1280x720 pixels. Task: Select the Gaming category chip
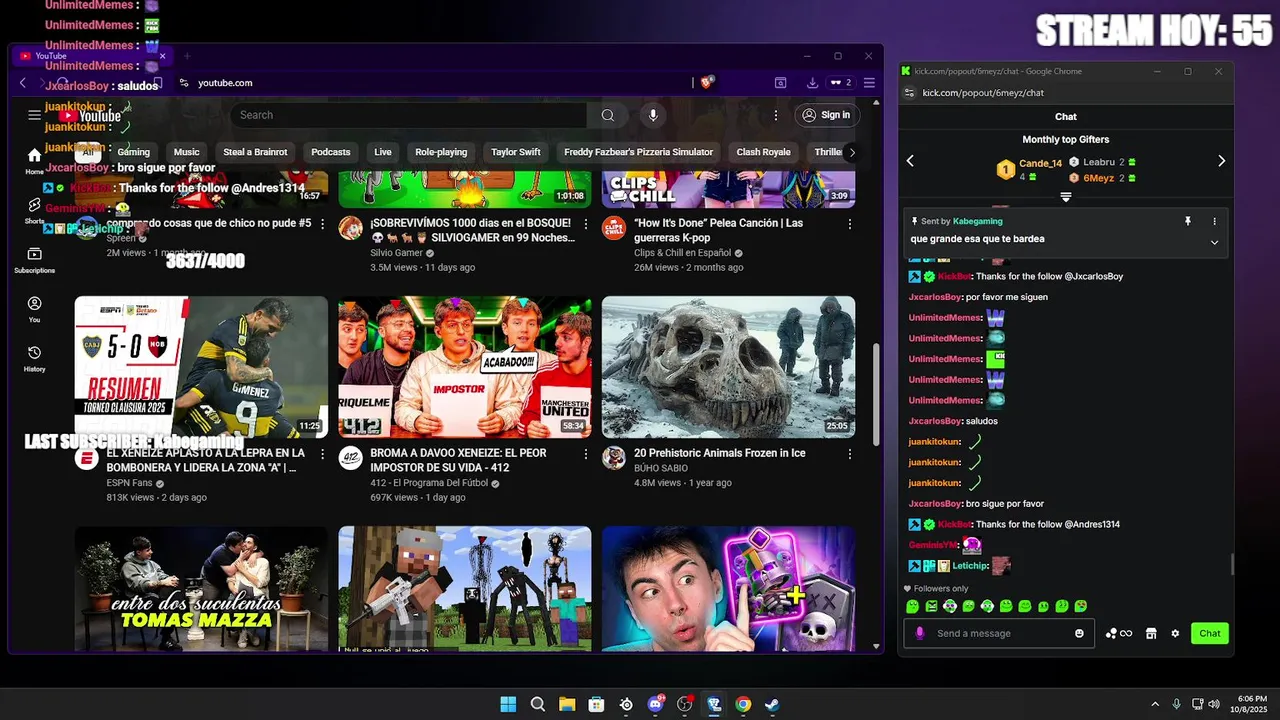[x=133, y=152]
